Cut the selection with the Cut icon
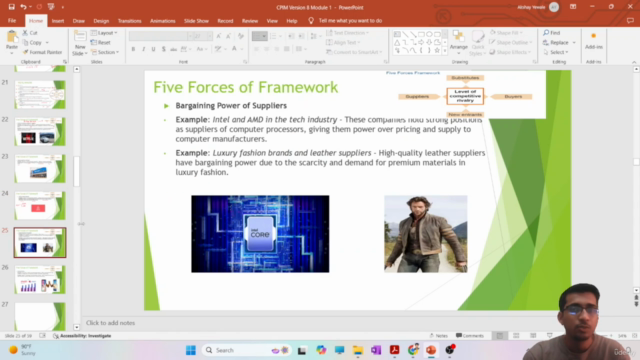Screen dimensions: 640x360 click(30, 33)
